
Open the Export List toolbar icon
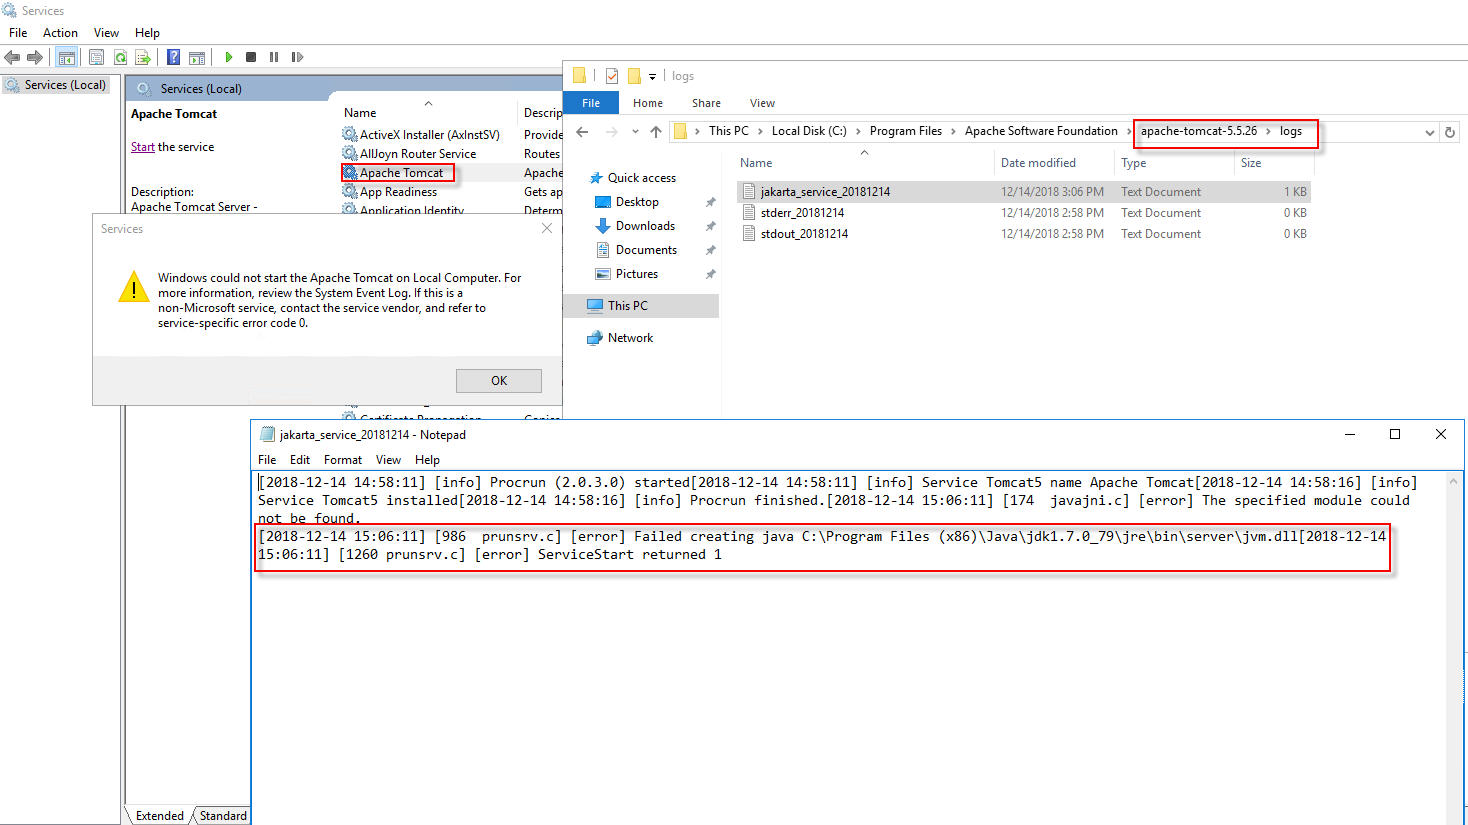pos(141,56)
